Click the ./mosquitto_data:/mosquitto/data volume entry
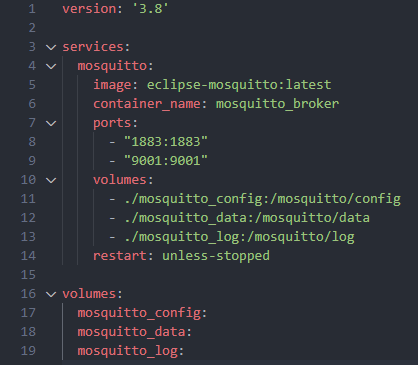The width and height of the screenshot is (418, 365). pos(247,218)
